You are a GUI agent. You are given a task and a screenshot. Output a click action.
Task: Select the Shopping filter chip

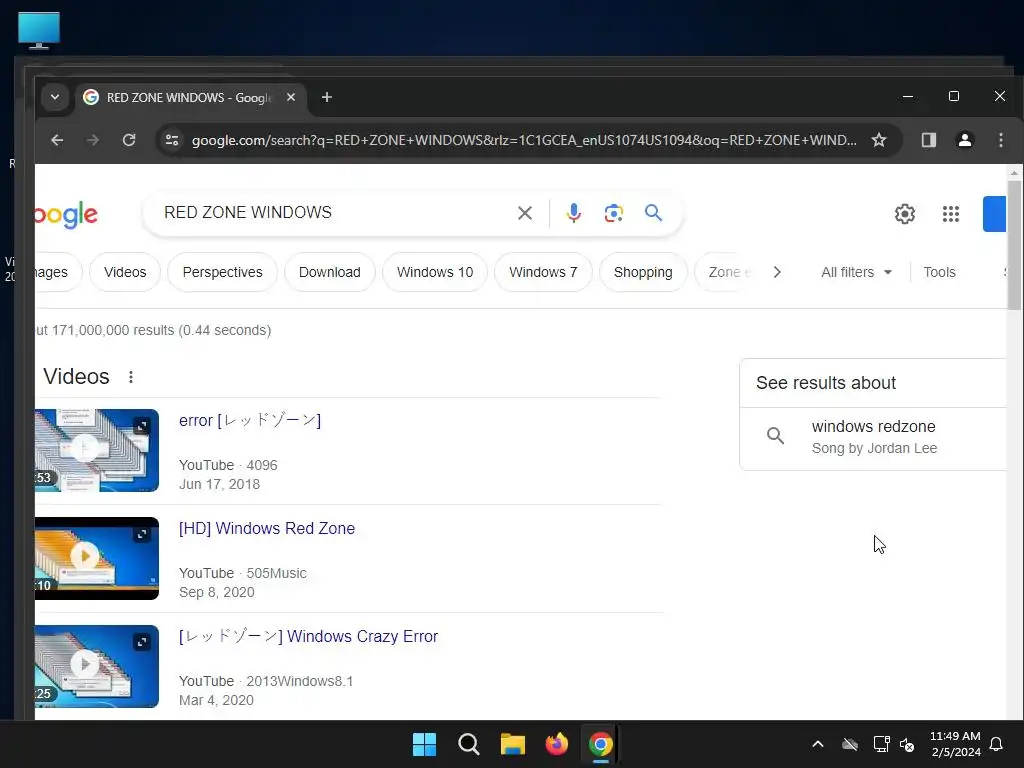(643, 272)
